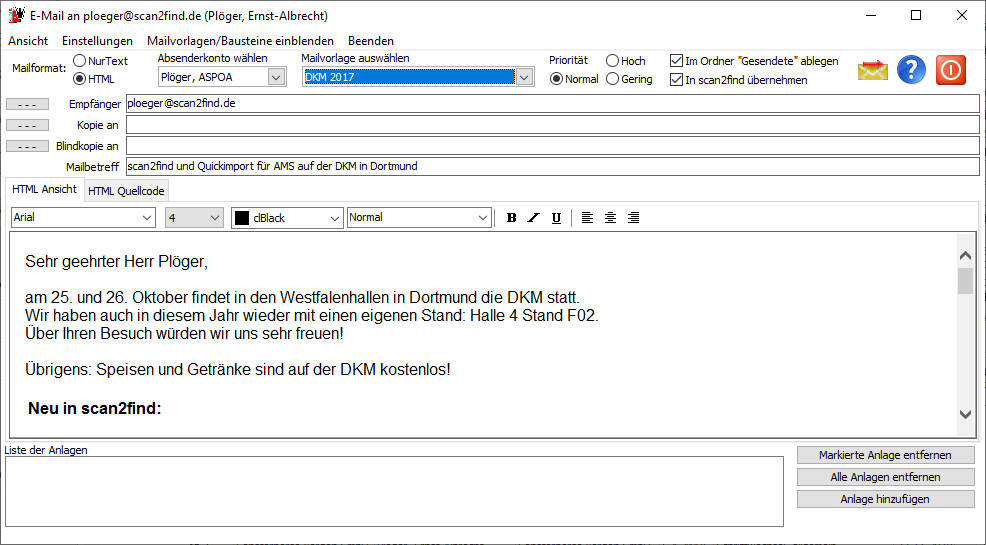Image resolution: width=986 pixels, height=545 pixels.
Task: Click the Mailbetreff subject field
Action: (553, 167)
